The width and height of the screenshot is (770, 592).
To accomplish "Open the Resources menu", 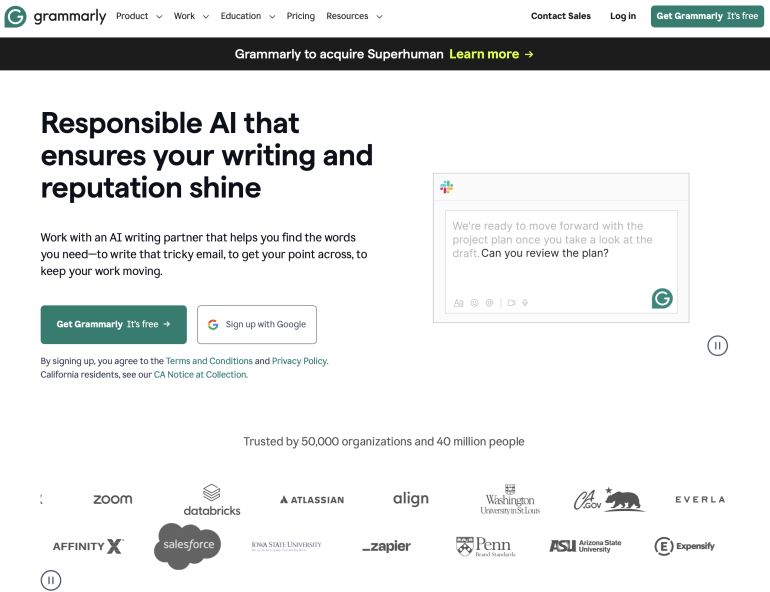I will tap(347, 16).
